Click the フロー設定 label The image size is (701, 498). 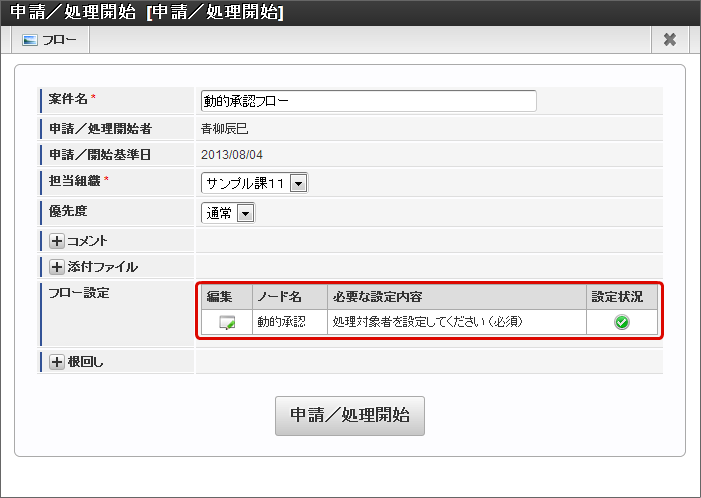point(79,293)
